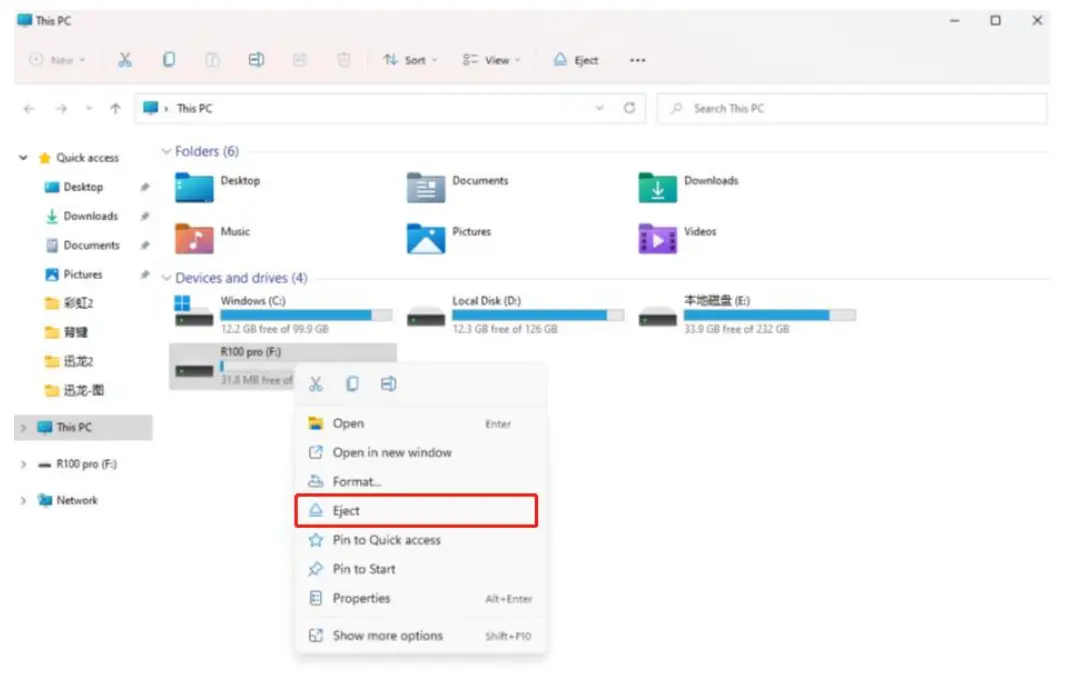Screen dimensions: 1068x684
Task: Open Documents in the Quick access sidebar
Action: tap(91, 245)
